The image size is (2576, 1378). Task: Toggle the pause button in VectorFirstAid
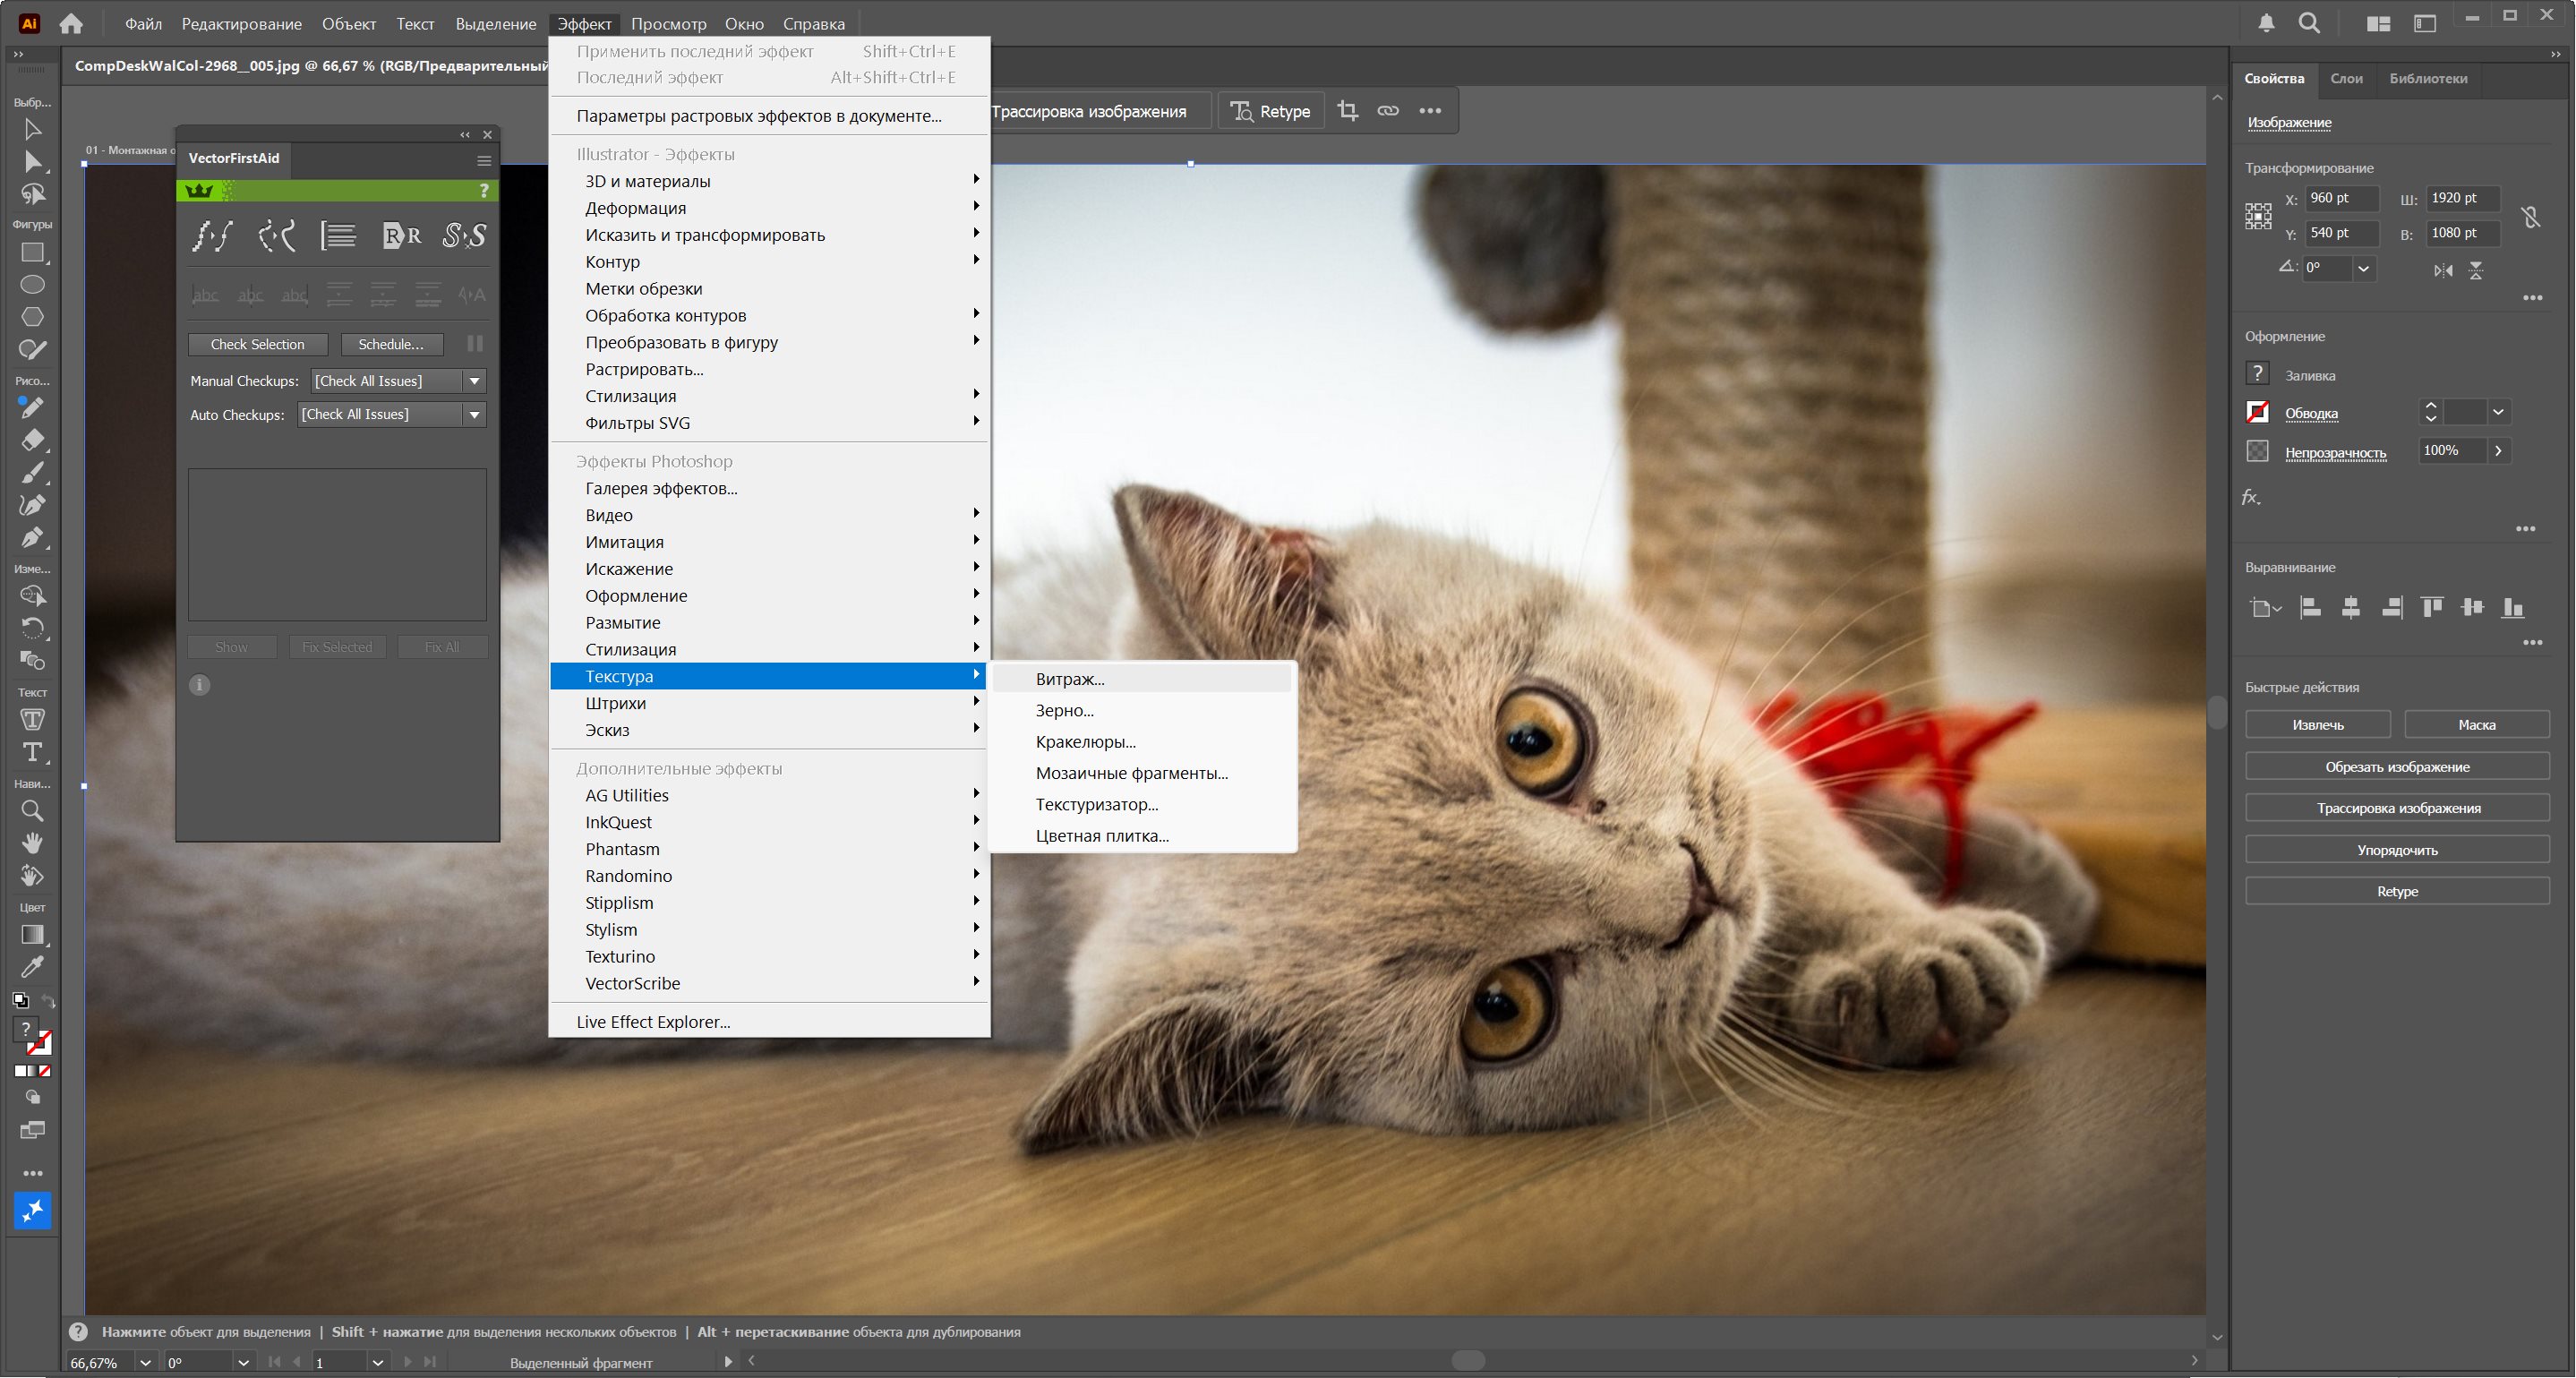[475, 344]
